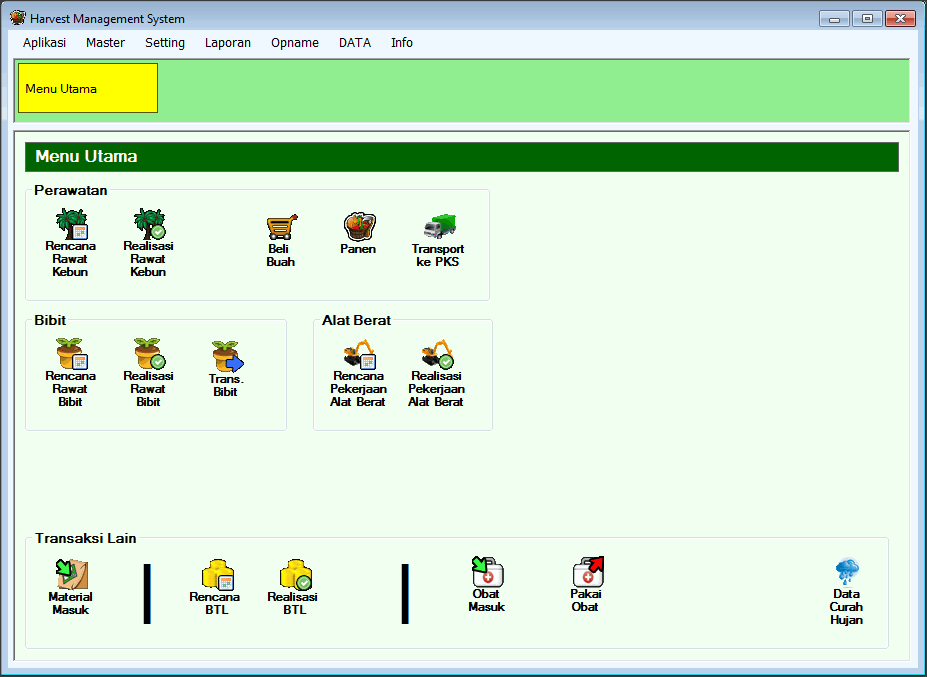Open Realisasi Rawat Bibit icon
Image resolution: width=927 pixels, height=677 pixels.
click(x=150, y=354)
